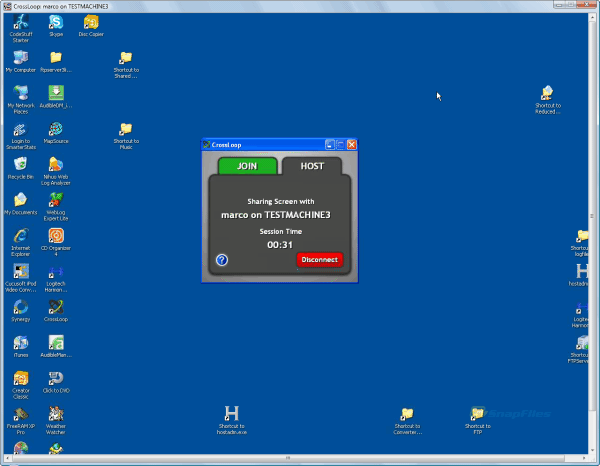This screenshot has width=600, height=466.
Task: Select the HOST tab
Action: pyautogui.click(x=311, y=166)
